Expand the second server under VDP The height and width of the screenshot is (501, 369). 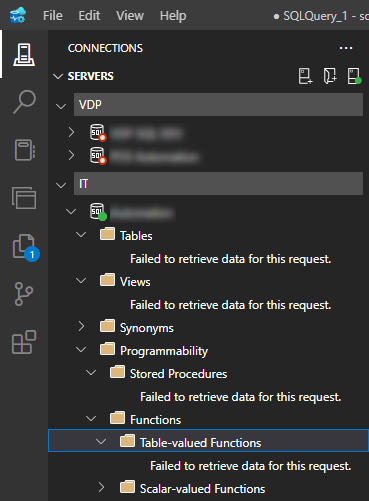(x=71, y=155)
